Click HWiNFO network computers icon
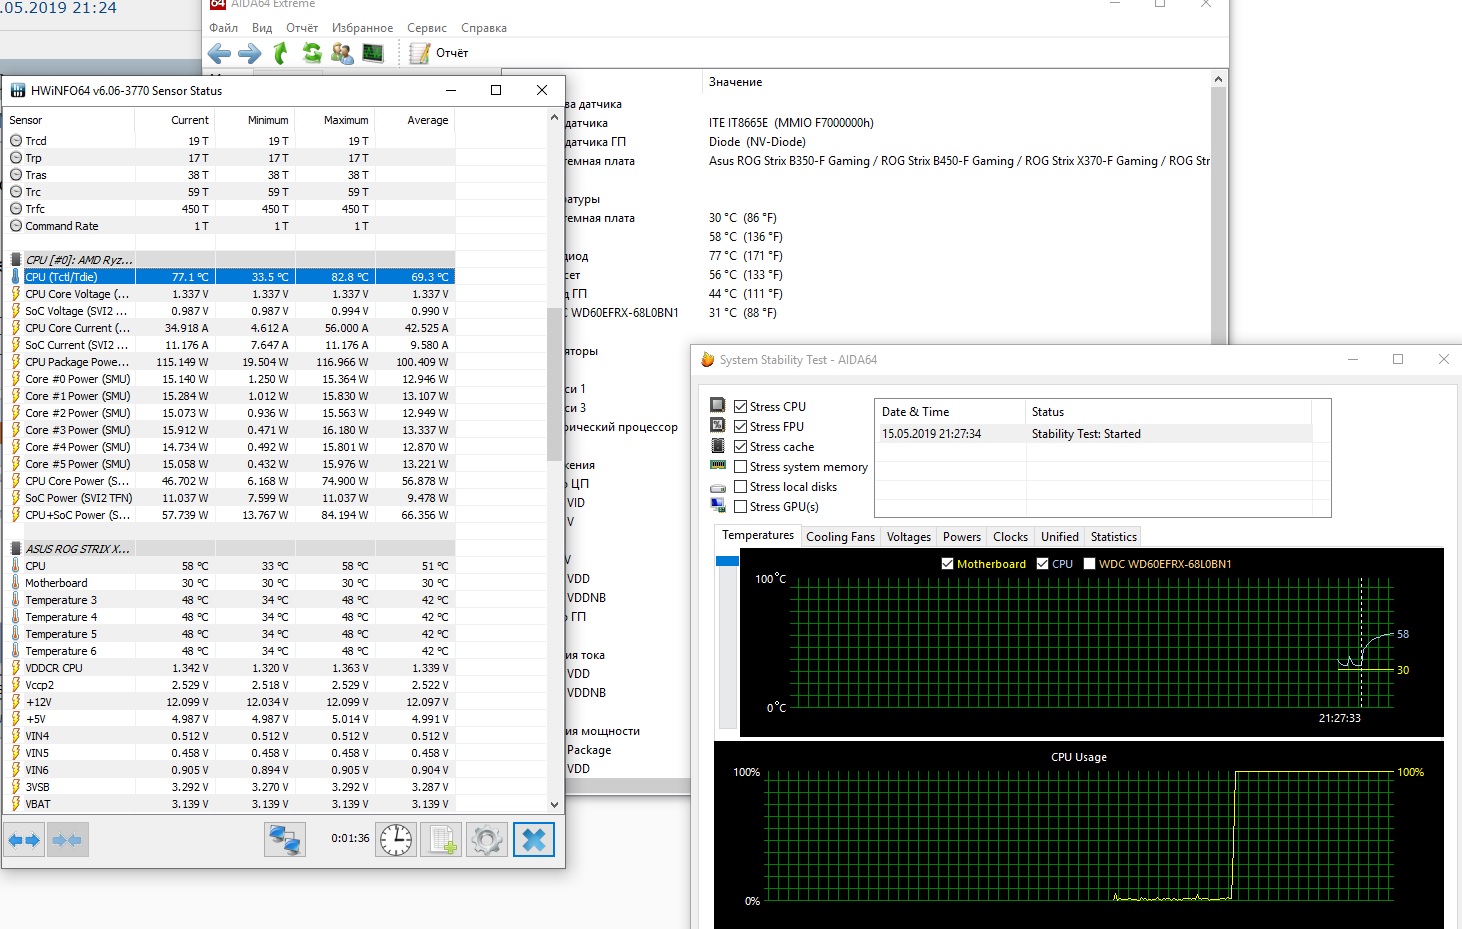Screen dimensions: 1462x929 [x=285, y=840]
